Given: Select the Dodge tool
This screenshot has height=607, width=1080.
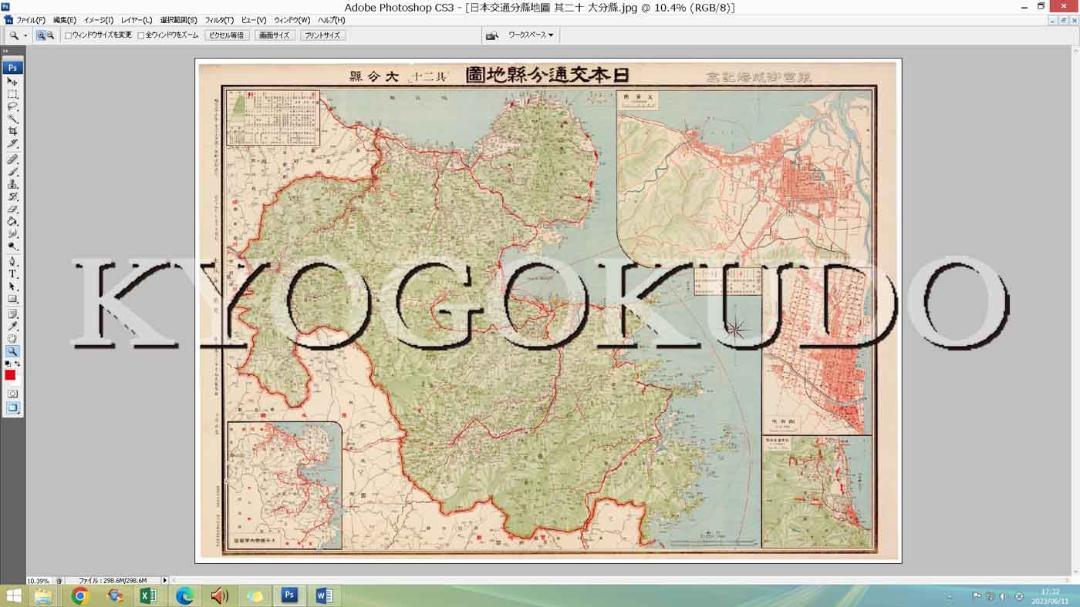Looking at the screenshot, I should click(x=12, y=246).
